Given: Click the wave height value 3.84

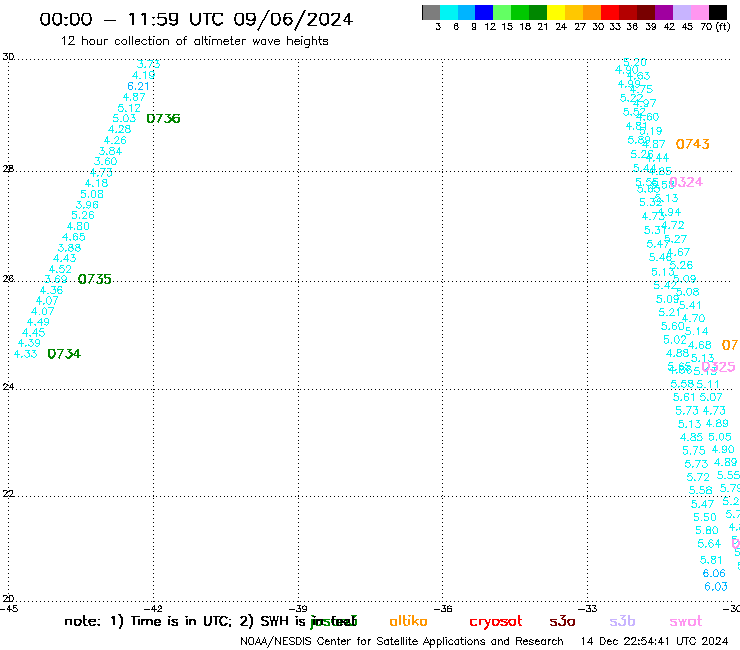Looking at the screenshot, I should point(110,151).
